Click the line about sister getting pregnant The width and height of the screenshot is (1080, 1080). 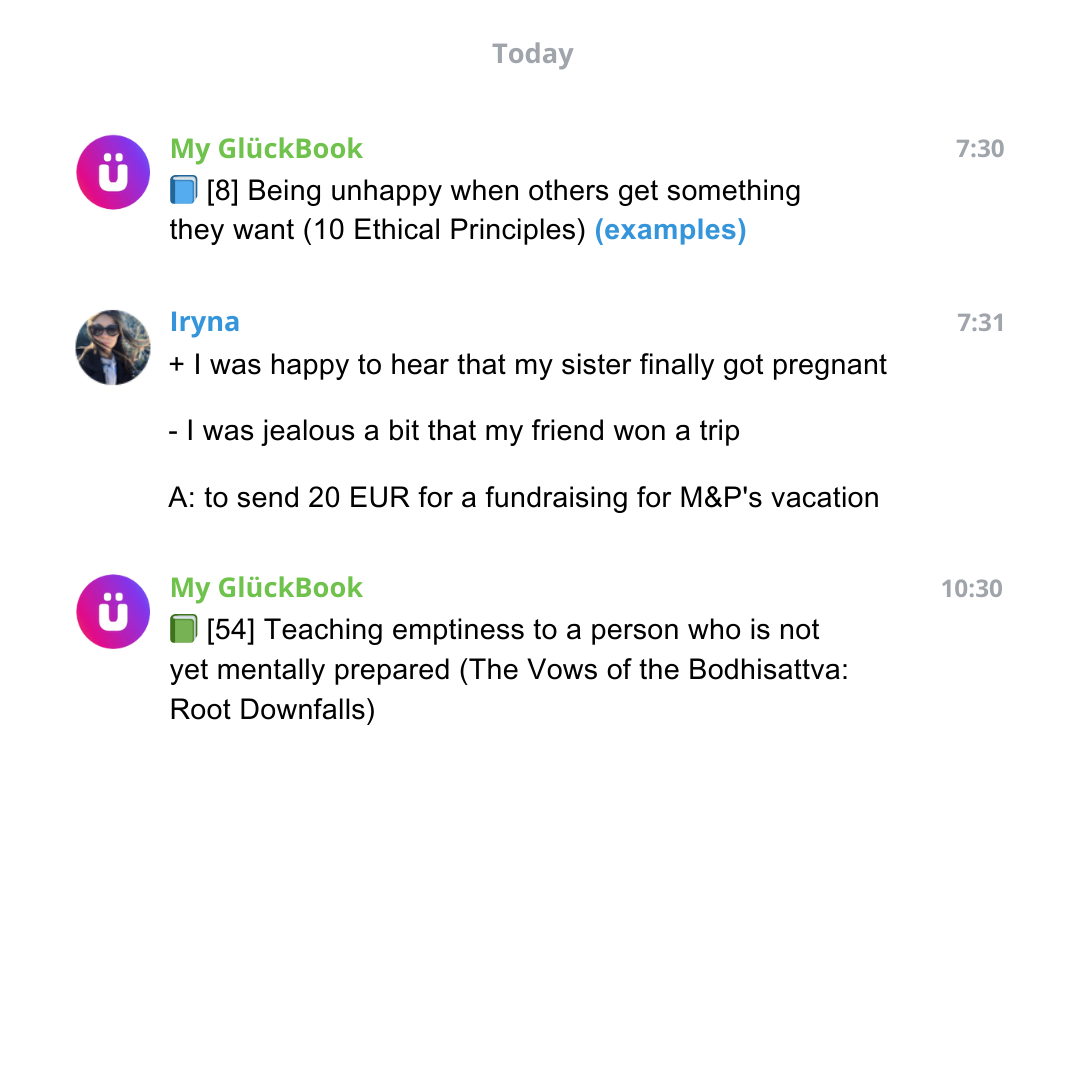pyautogui.click(x=528, y=364)
